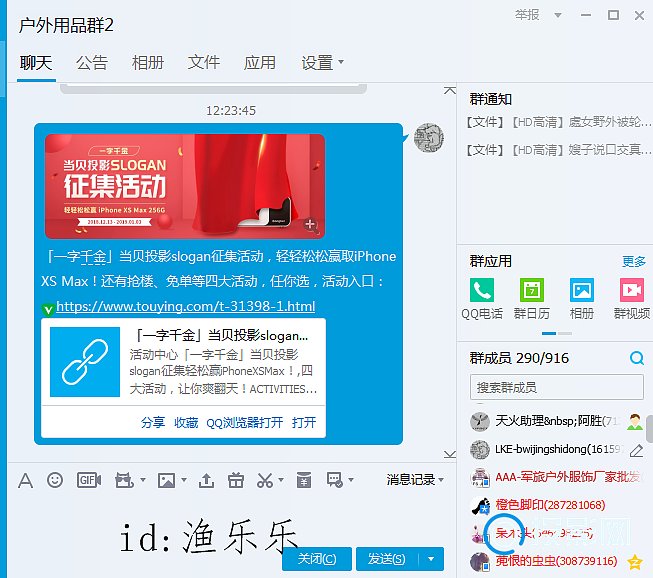Screen dimensions: 653x578
Task: Click the link card title 「一字千金」当贝投影slogan
Action: point(222,336)
